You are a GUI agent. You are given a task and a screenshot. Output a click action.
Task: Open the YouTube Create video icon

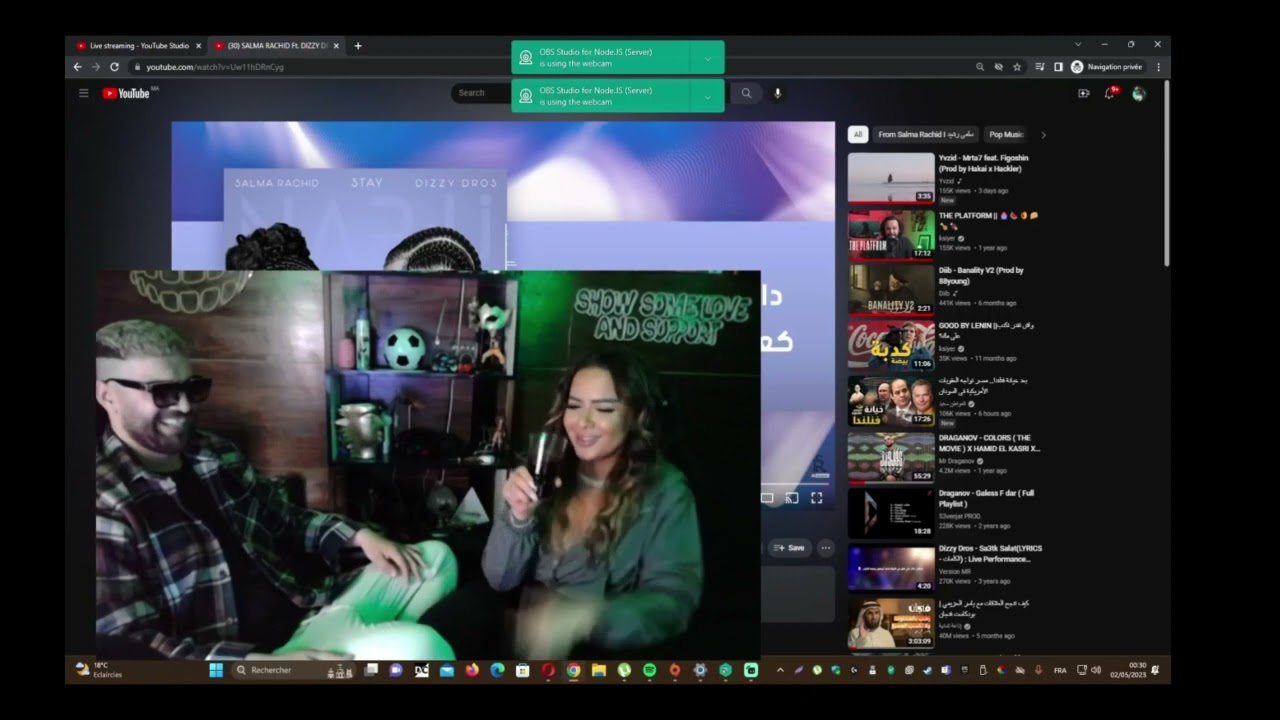(x=1083, y=93)
